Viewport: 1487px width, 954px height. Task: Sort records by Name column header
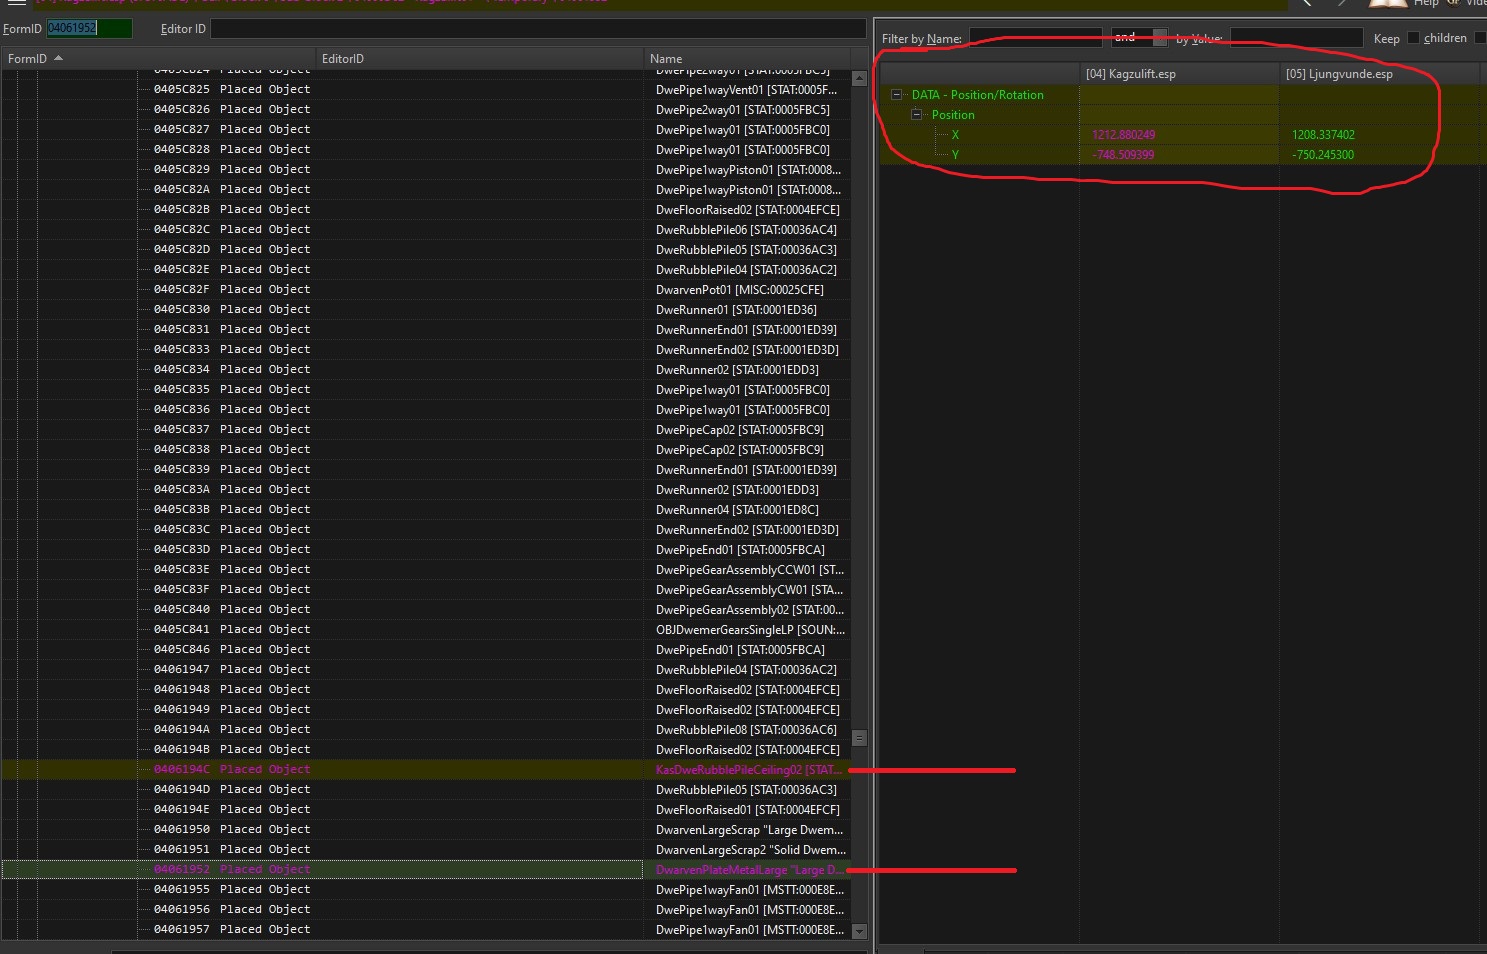pos(746,59)
